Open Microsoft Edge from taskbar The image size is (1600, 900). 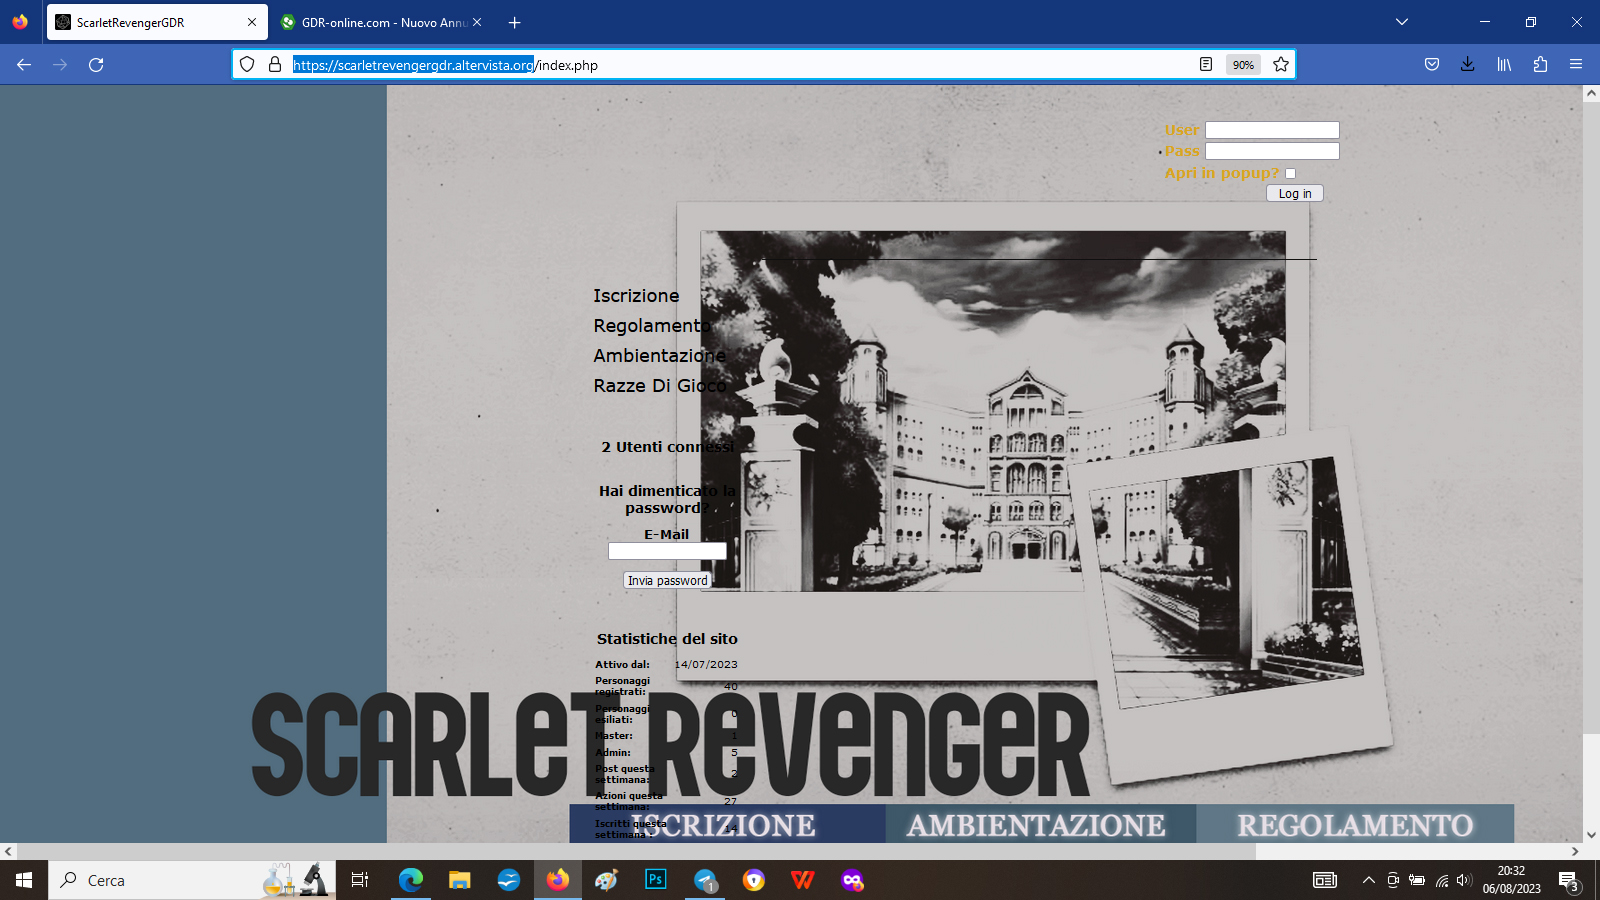411,880
